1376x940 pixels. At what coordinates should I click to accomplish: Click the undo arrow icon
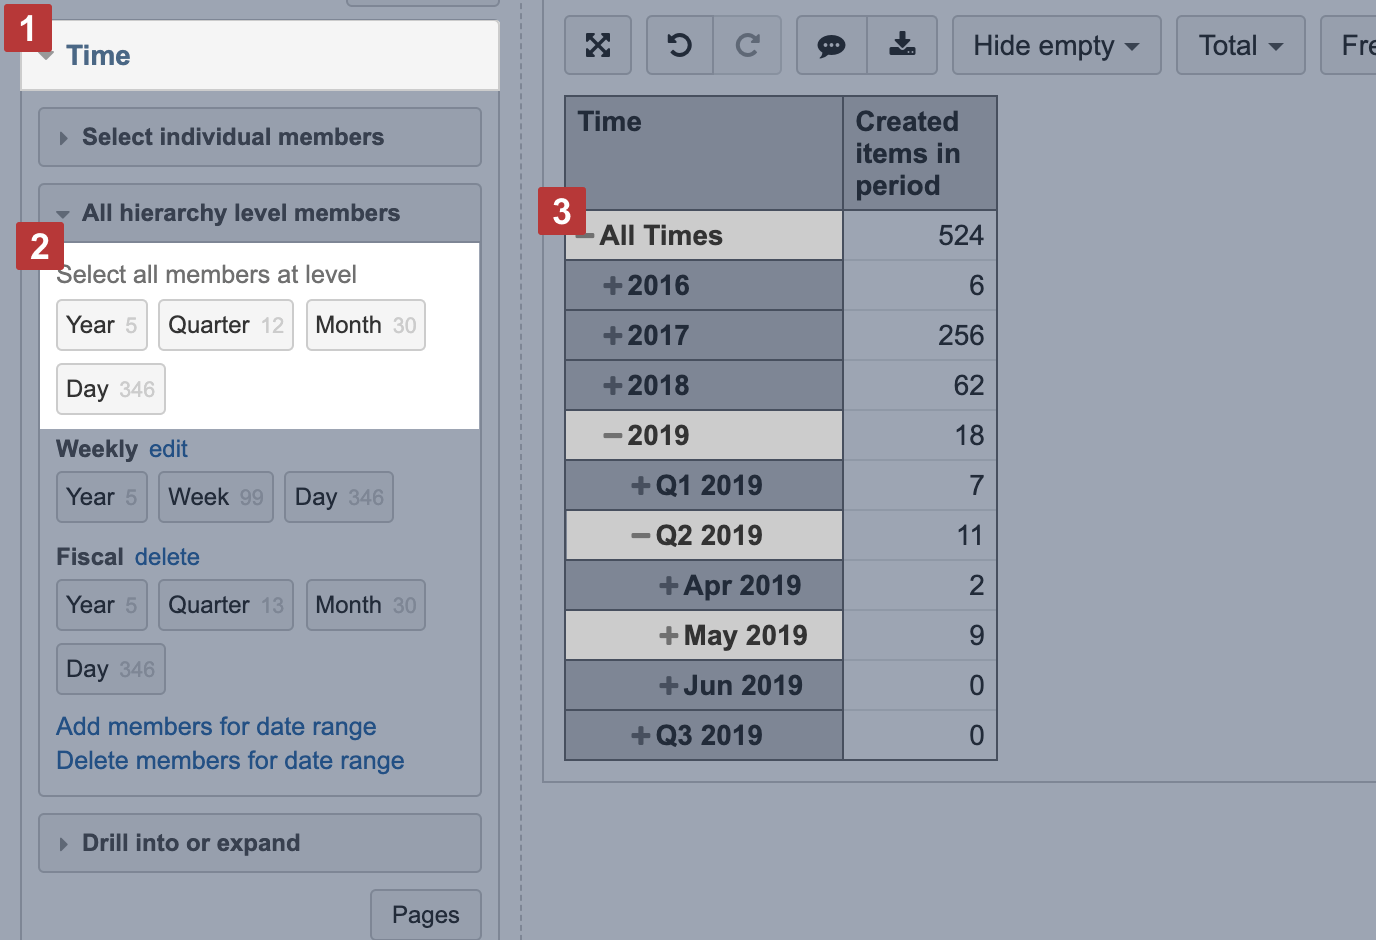coord(680,45)
